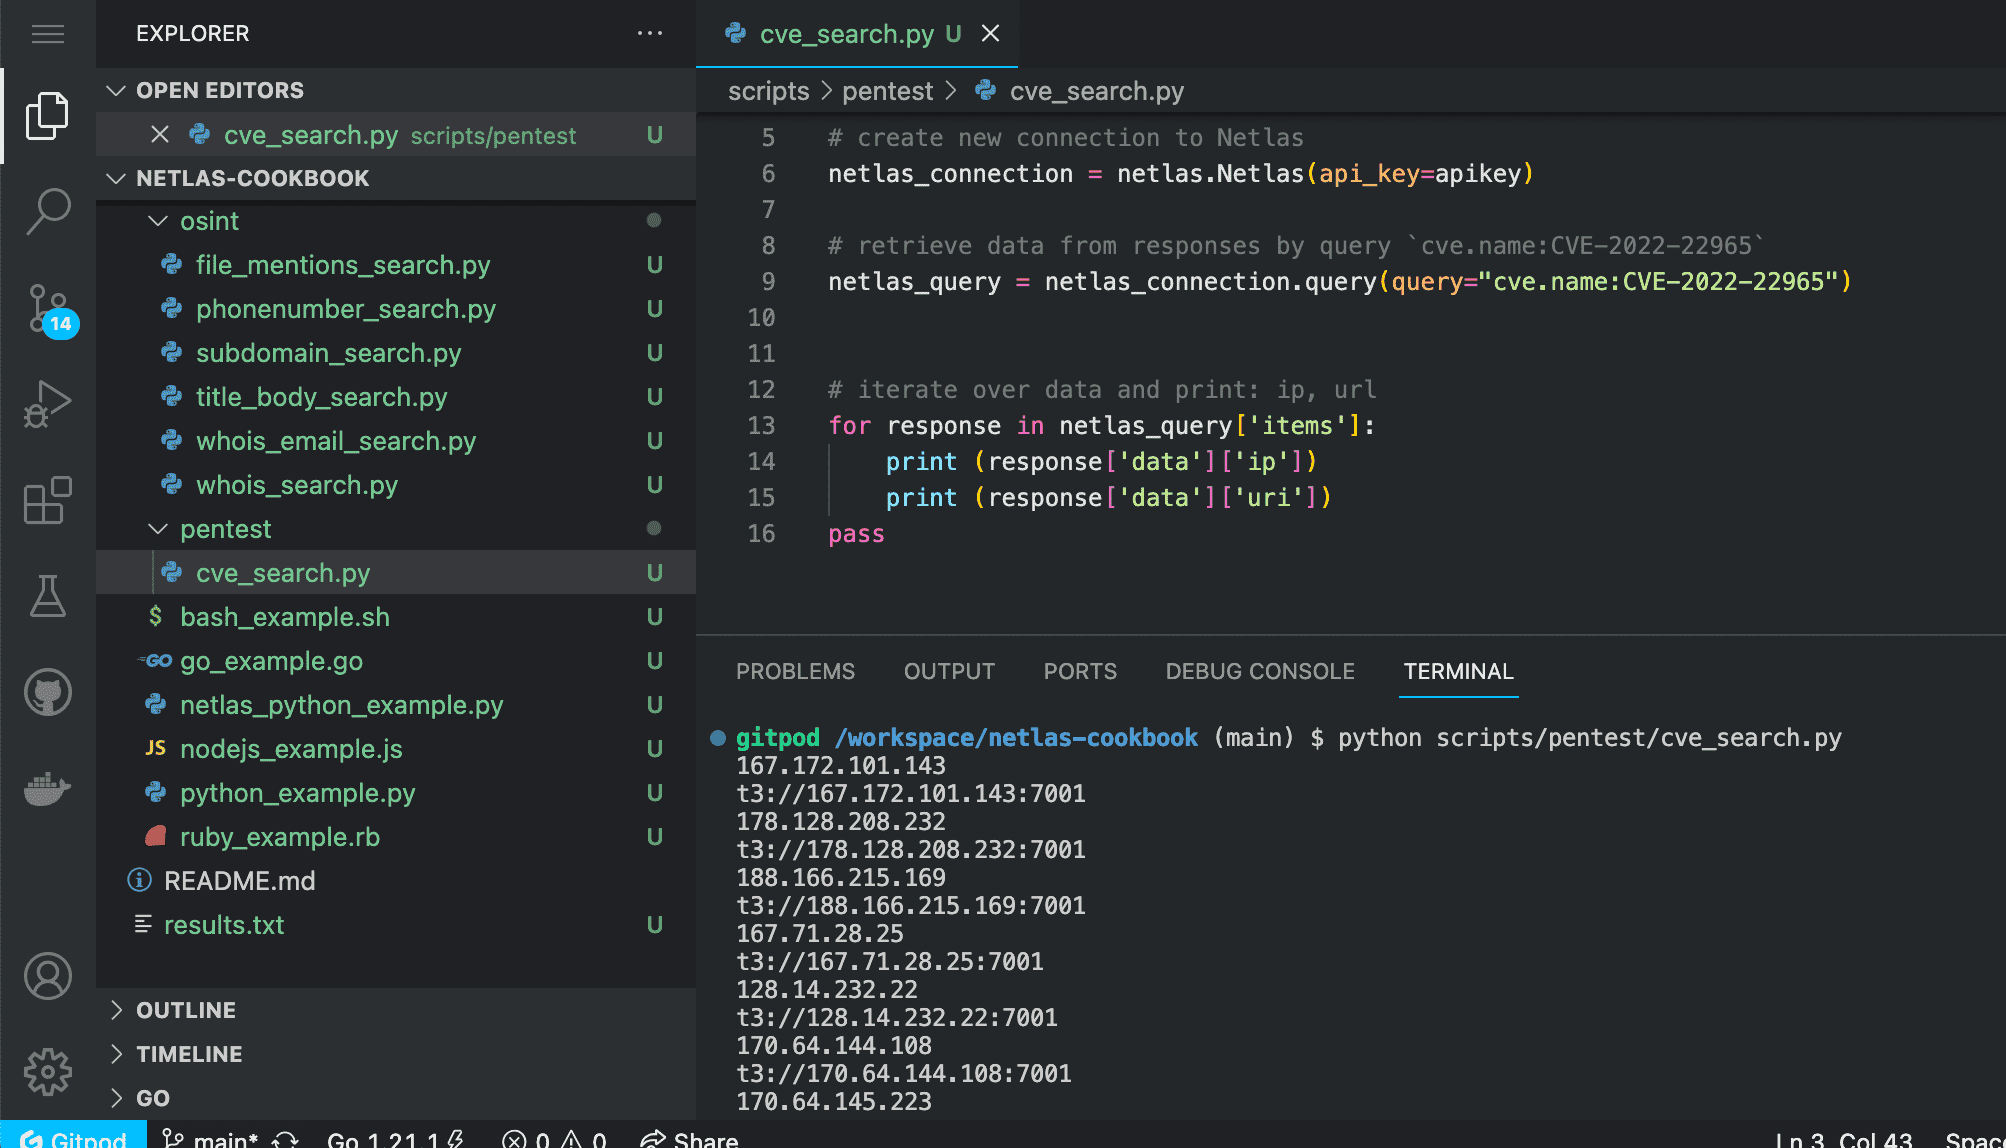Open Explorer more actions ellipsis
The width and height of the screenshot is (2006, 1148).
tap(650, 34)
